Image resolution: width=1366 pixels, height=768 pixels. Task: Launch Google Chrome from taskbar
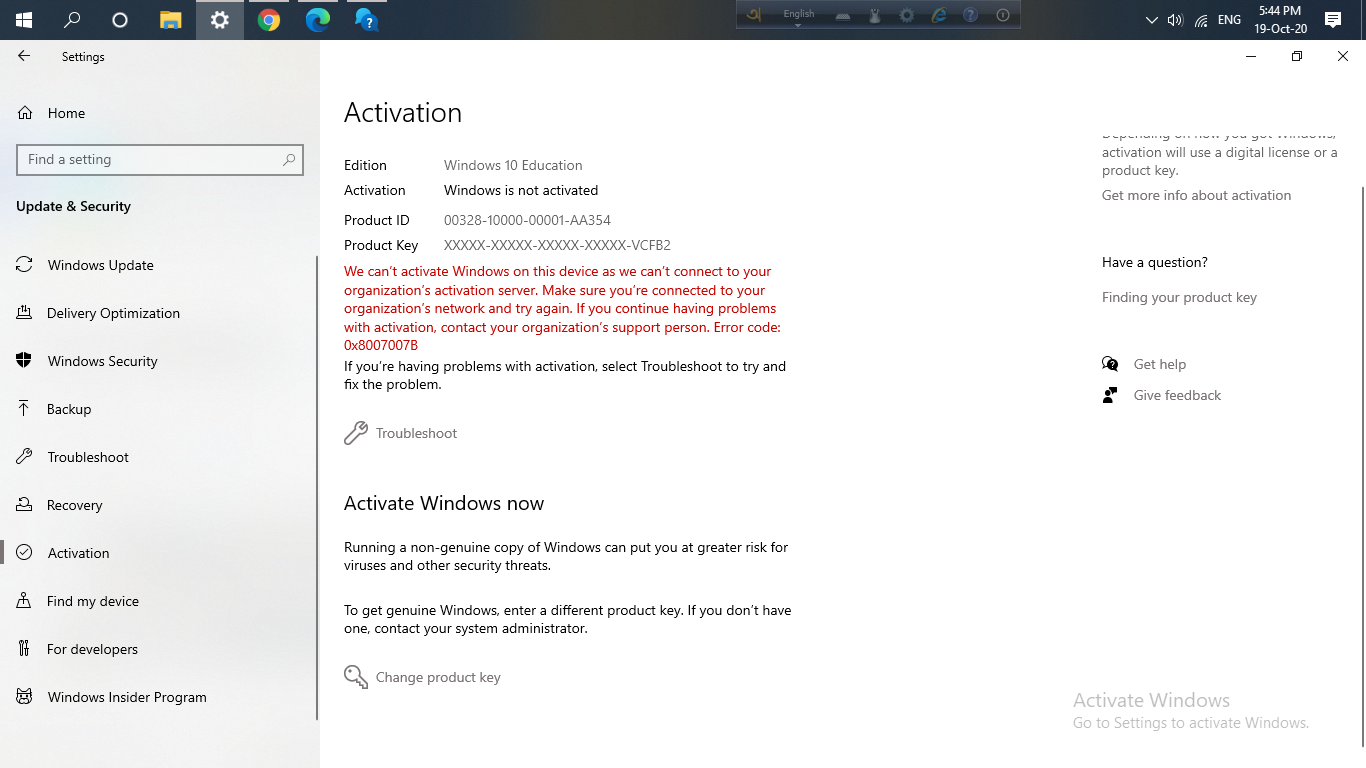269,20
